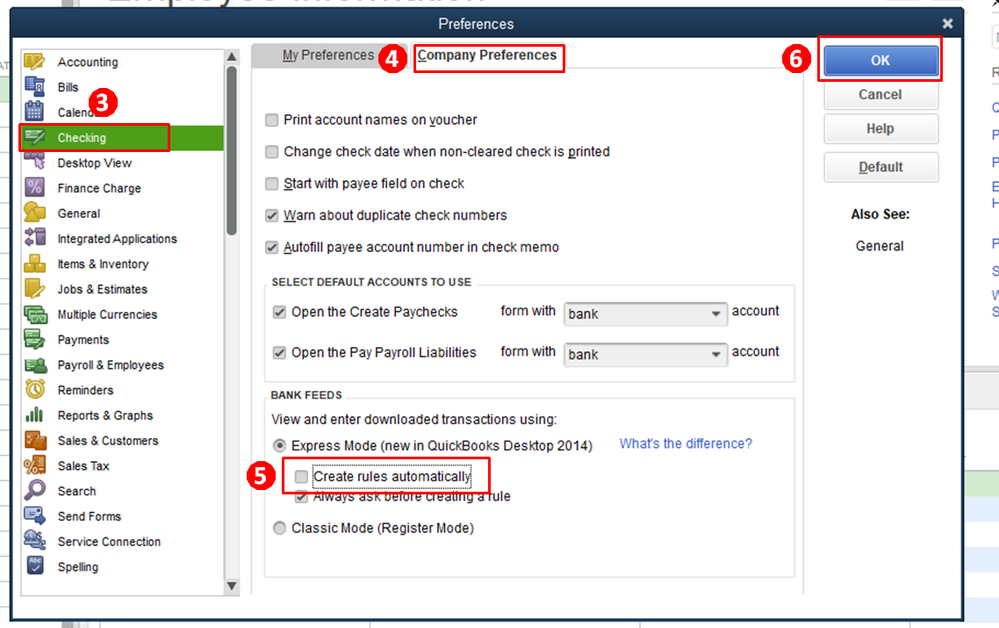This screenshot has width=999, height=628.
Task: Choose Classic Mode (Register Mode)
Action: [279, 528]
